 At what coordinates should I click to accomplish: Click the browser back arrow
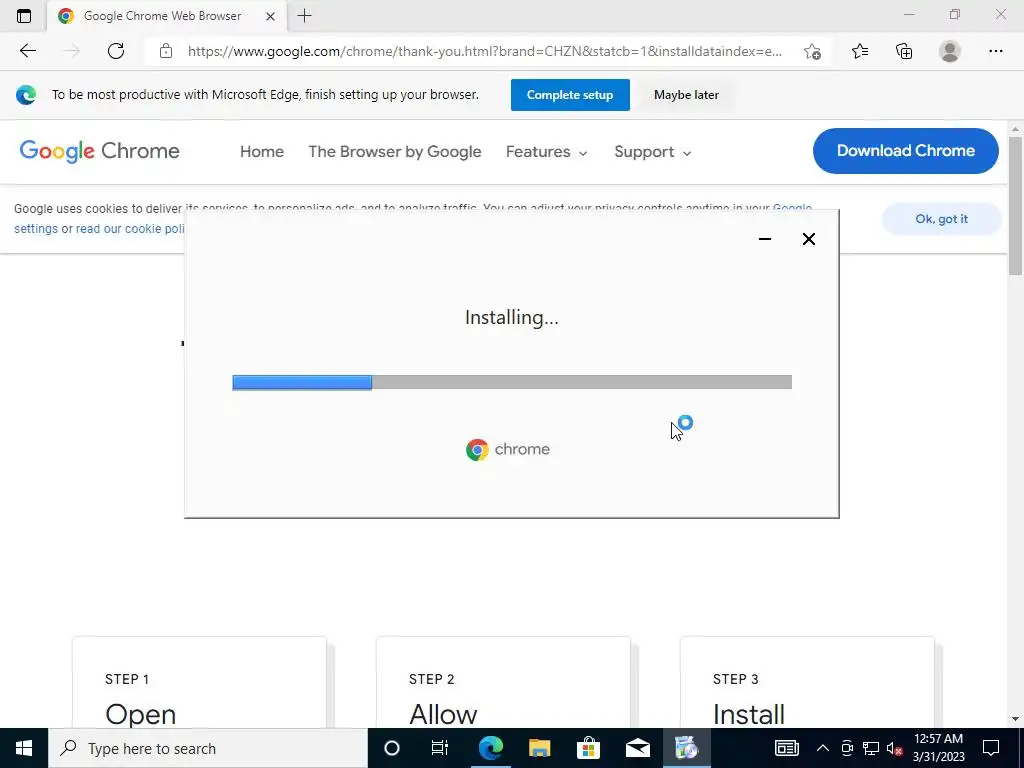[27, 51]
